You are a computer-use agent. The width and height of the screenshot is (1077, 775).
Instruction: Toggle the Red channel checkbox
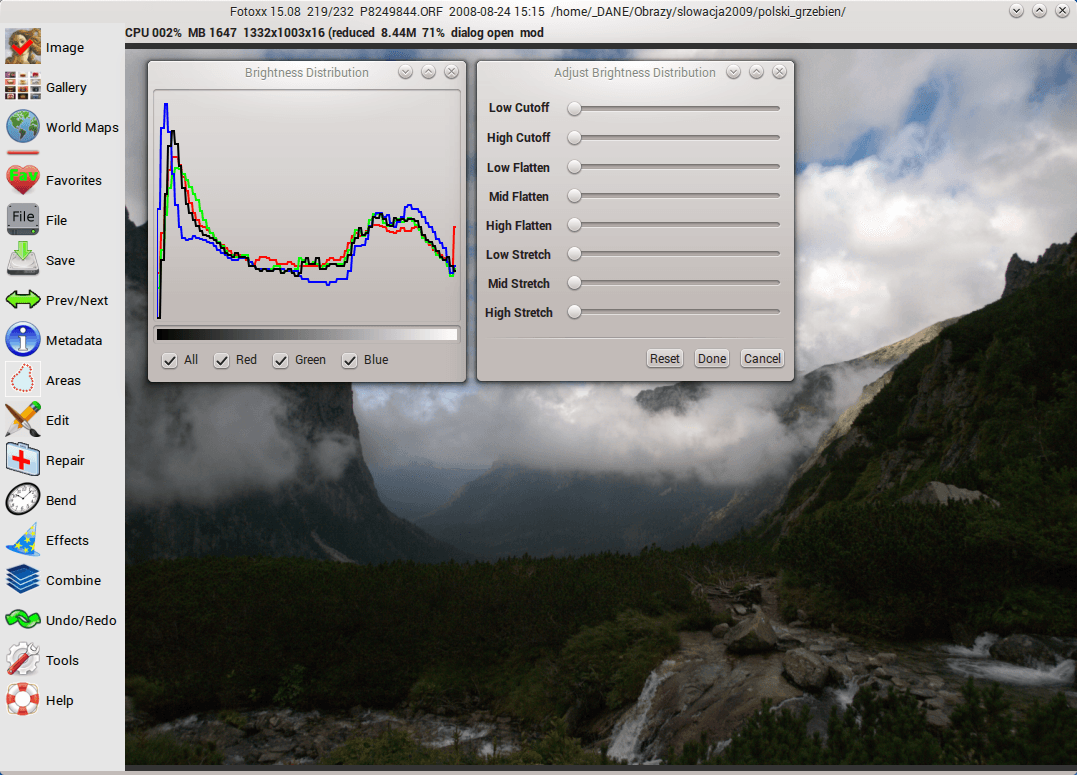point(221,360)
